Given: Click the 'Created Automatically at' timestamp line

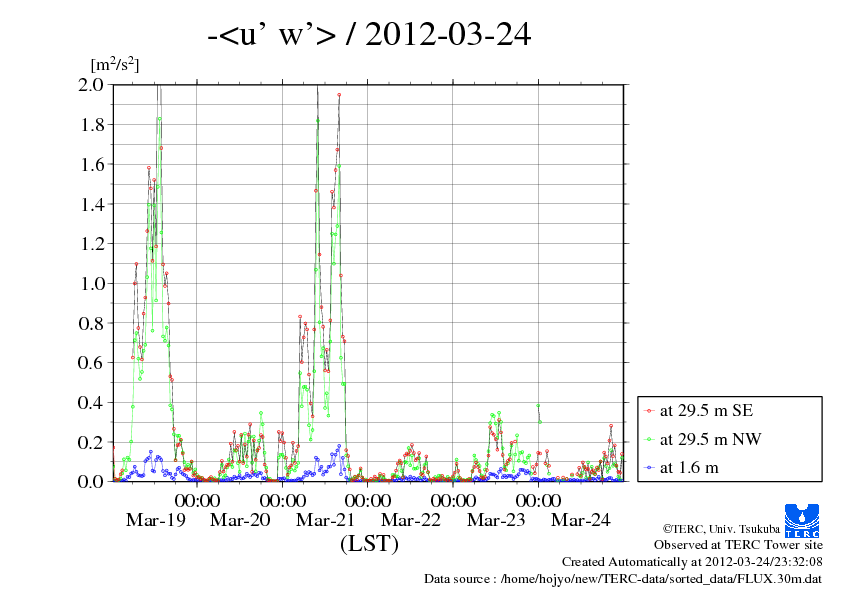Looking at the screenshot, I should pos(692,562).
